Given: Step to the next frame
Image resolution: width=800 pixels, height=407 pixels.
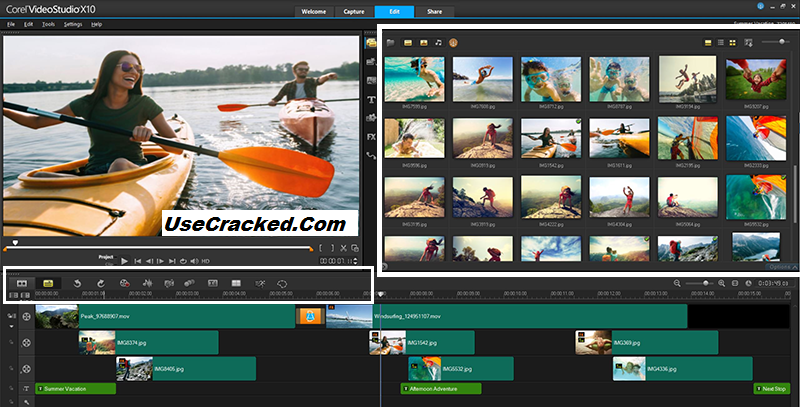Looking at the screenshot, I should (160, 261).
